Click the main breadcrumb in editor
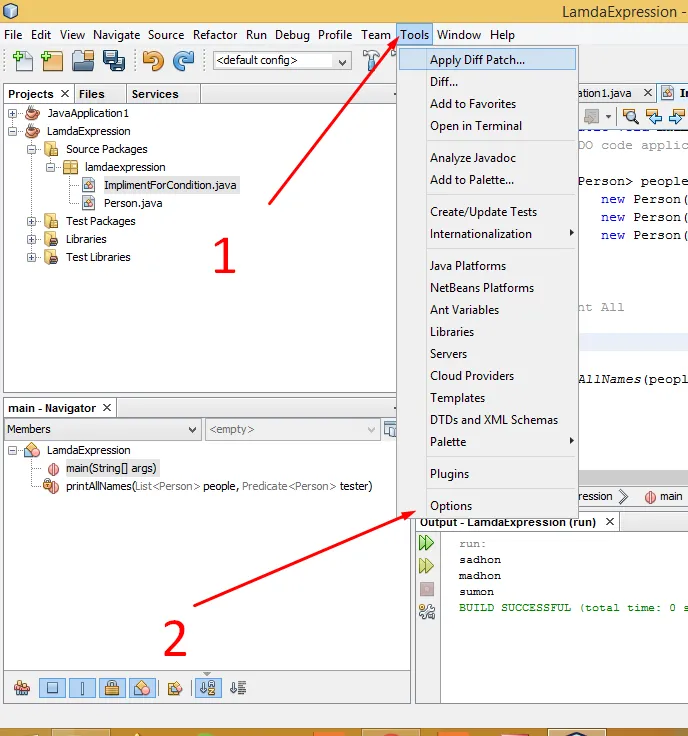Screen dimensions: 688x736 [x=664, y=497]
